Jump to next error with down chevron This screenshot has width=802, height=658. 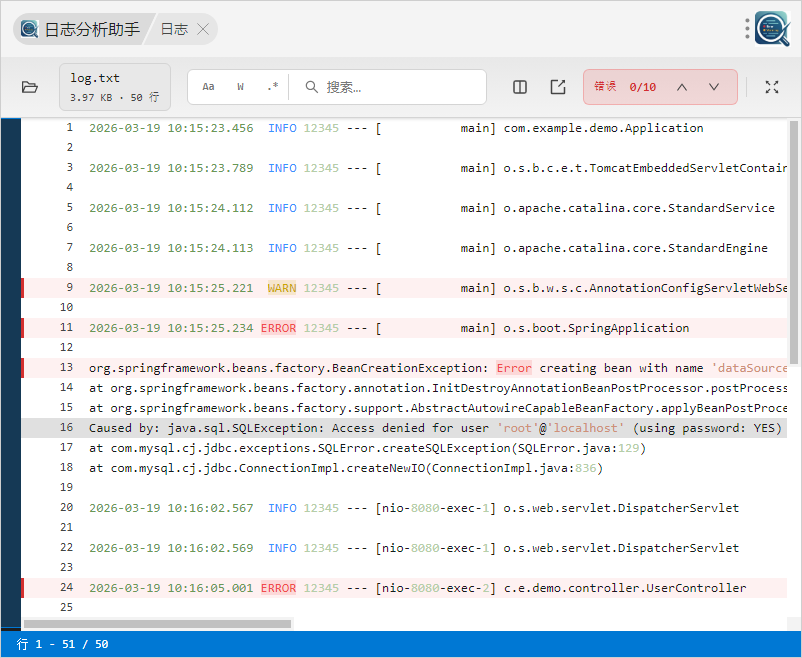click(714, 87)
